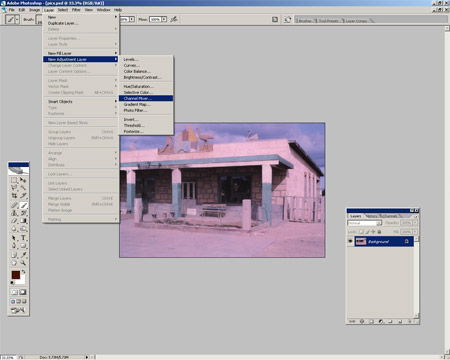450x360 pixels.
Task: Click new adjustment layer icon in Layers panel
Action: [x=381, y=321]
